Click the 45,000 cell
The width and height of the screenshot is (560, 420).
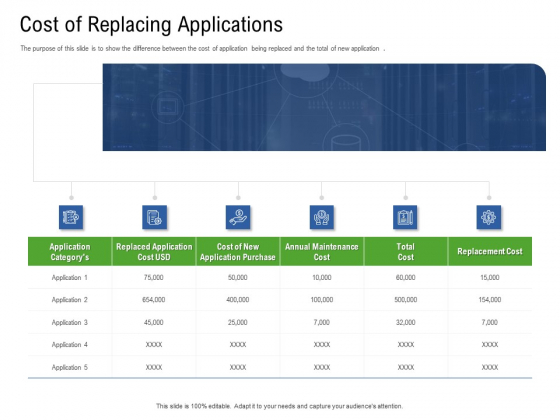(x=154, y=322)
